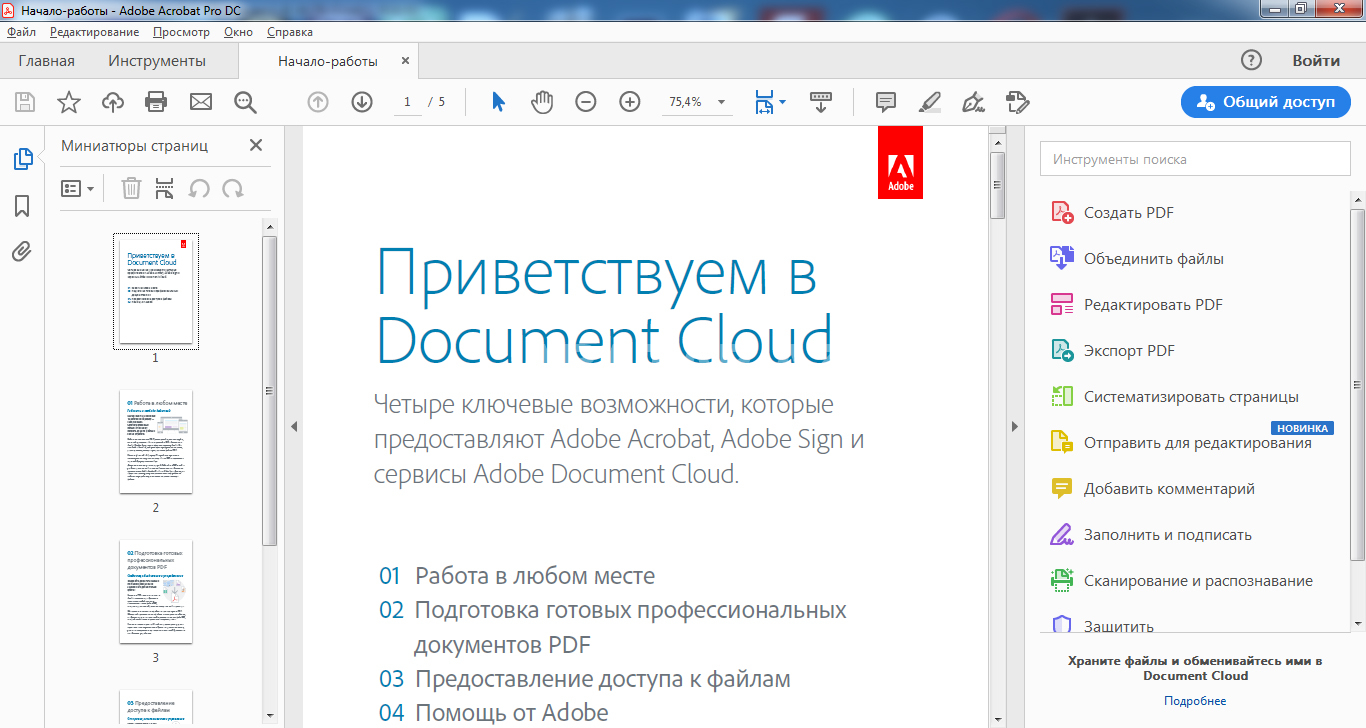Delete selected page with trash icon
The image size is (1366, 728).
pyautogui.click(x=131, y=188)
